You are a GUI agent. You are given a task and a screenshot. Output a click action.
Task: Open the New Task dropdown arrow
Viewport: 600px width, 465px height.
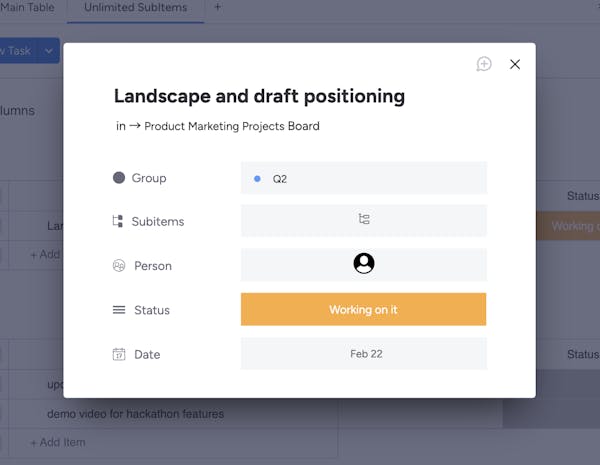coord(49,51)
